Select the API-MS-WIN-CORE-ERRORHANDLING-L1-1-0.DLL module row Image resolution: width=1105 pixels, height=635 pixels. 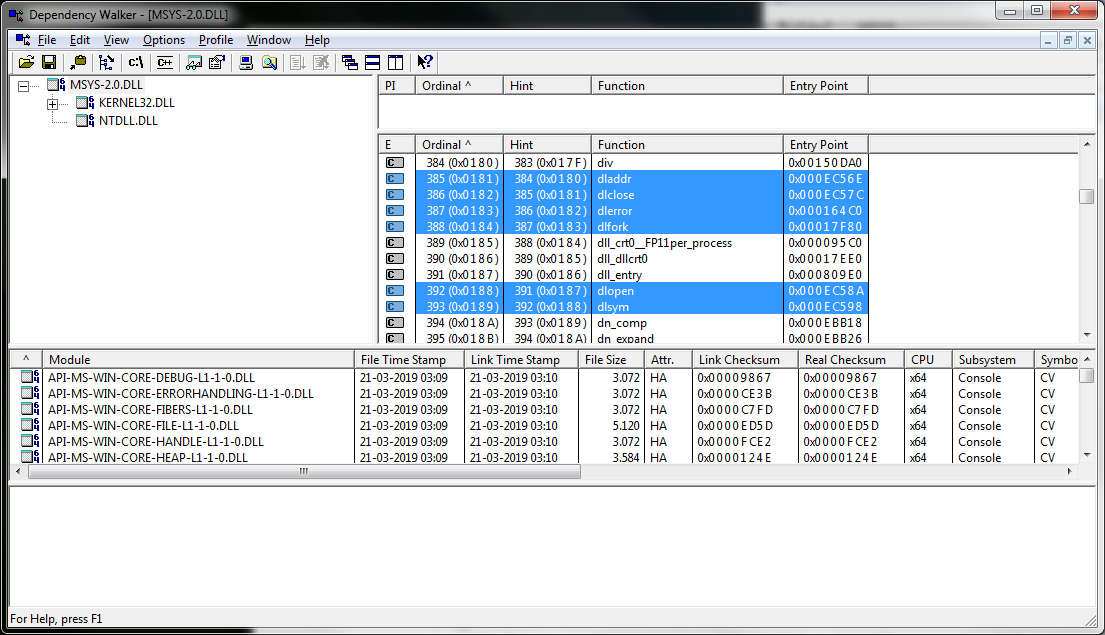(544, 393)
